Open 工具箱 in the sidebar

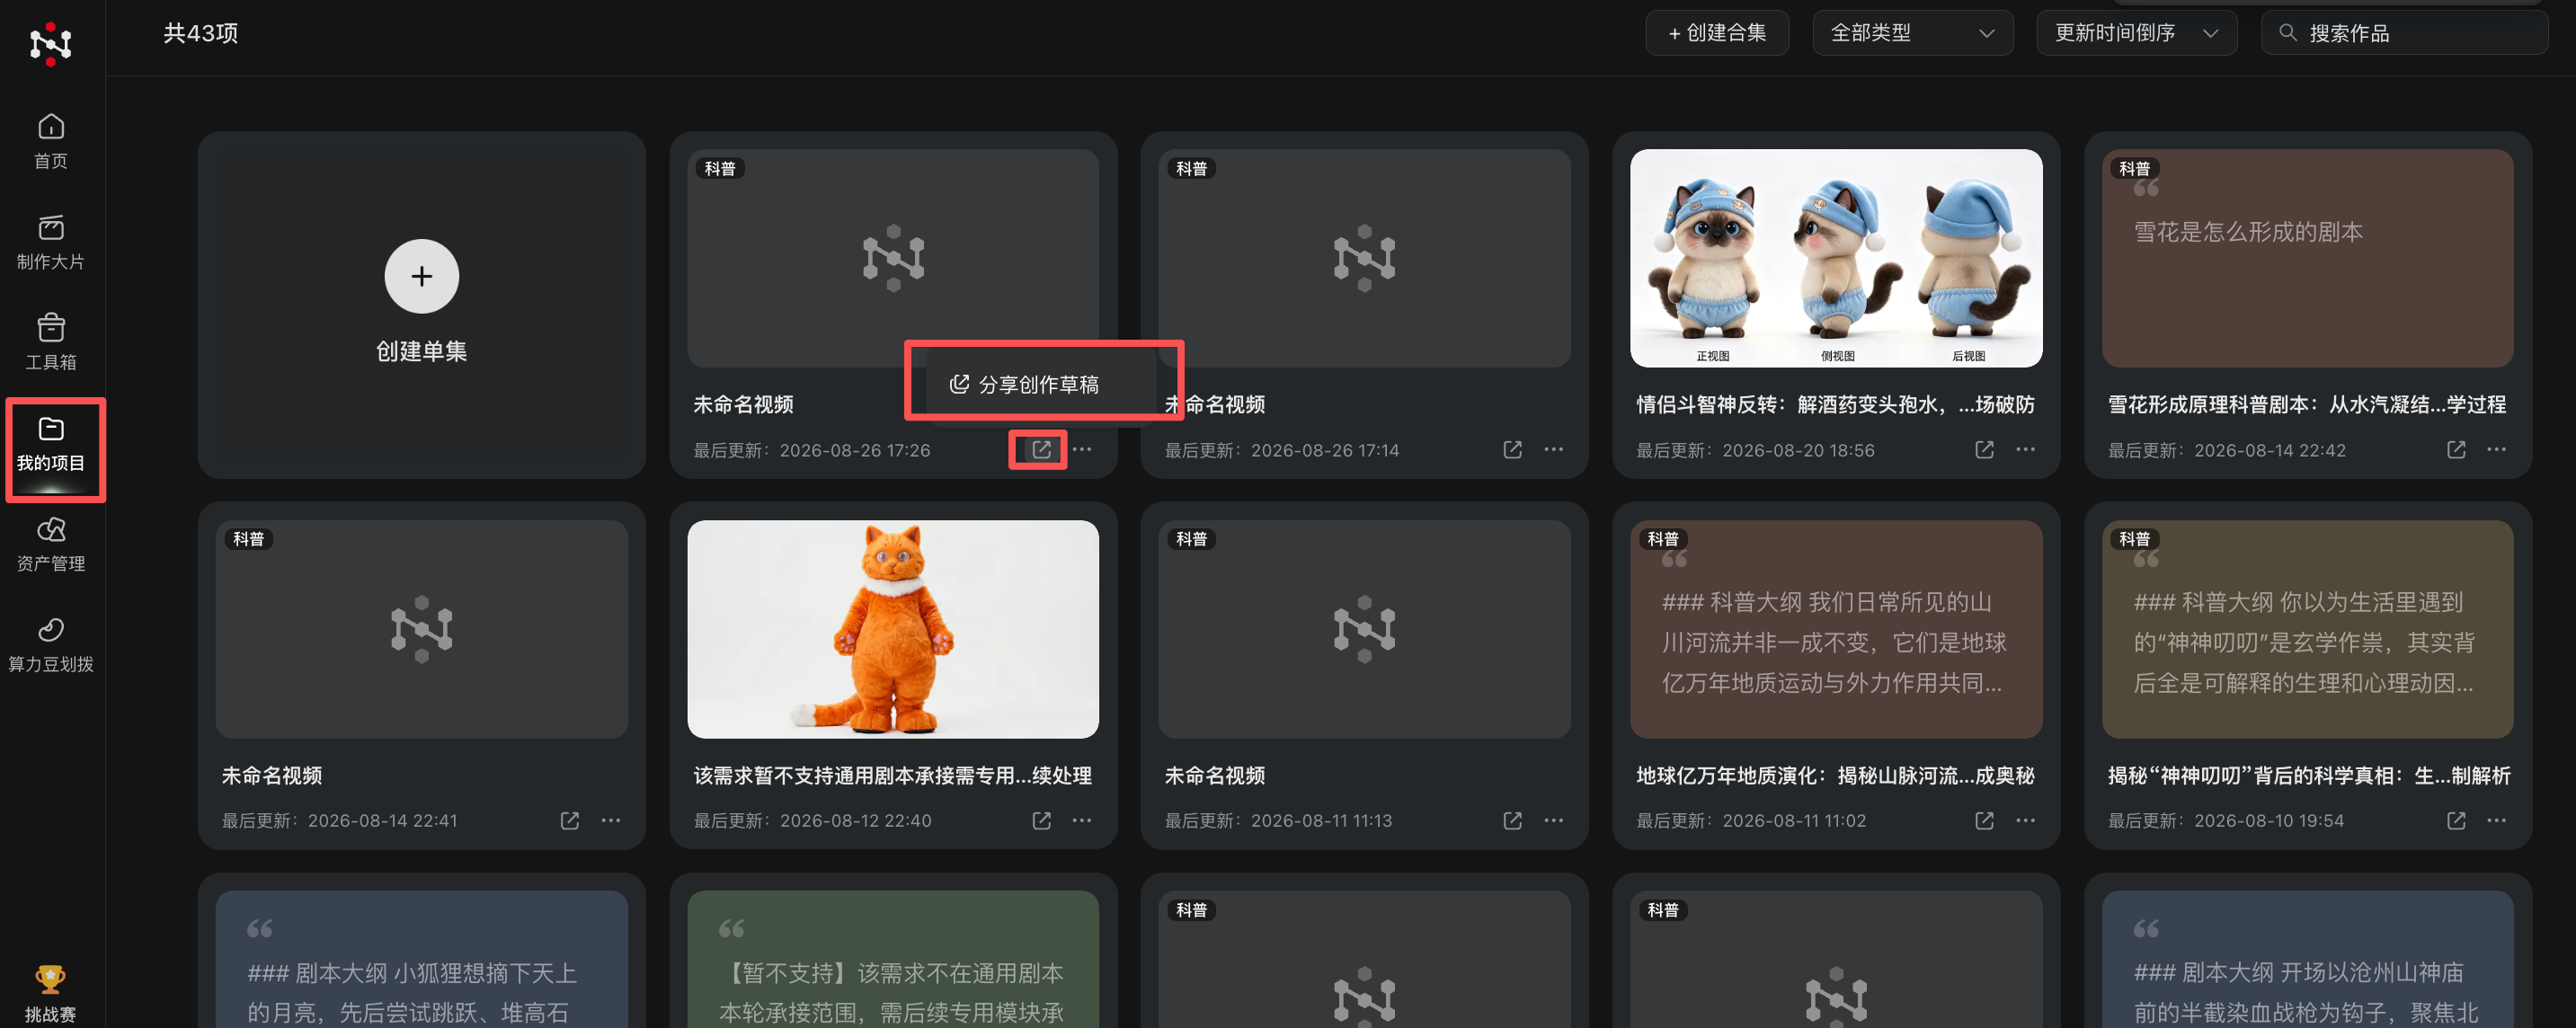click(51, 342)
